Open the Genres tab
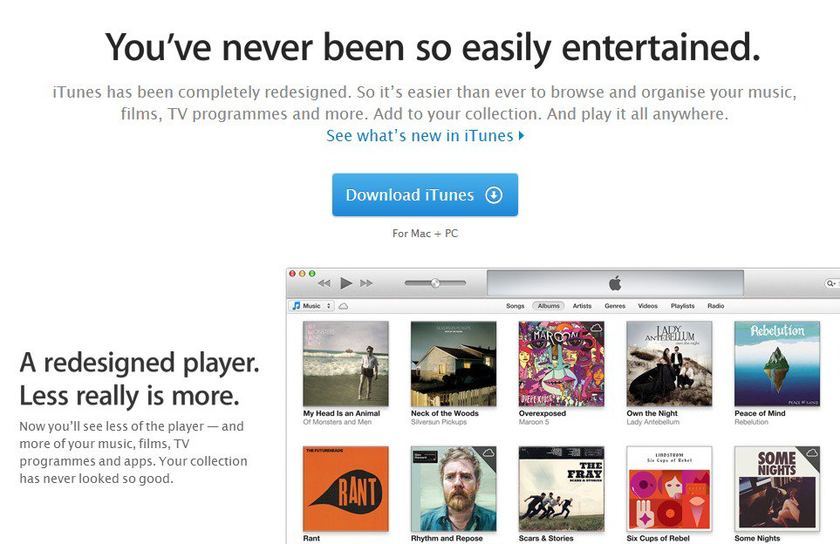The height and width of the screenshot is (544, 840). 615,306
